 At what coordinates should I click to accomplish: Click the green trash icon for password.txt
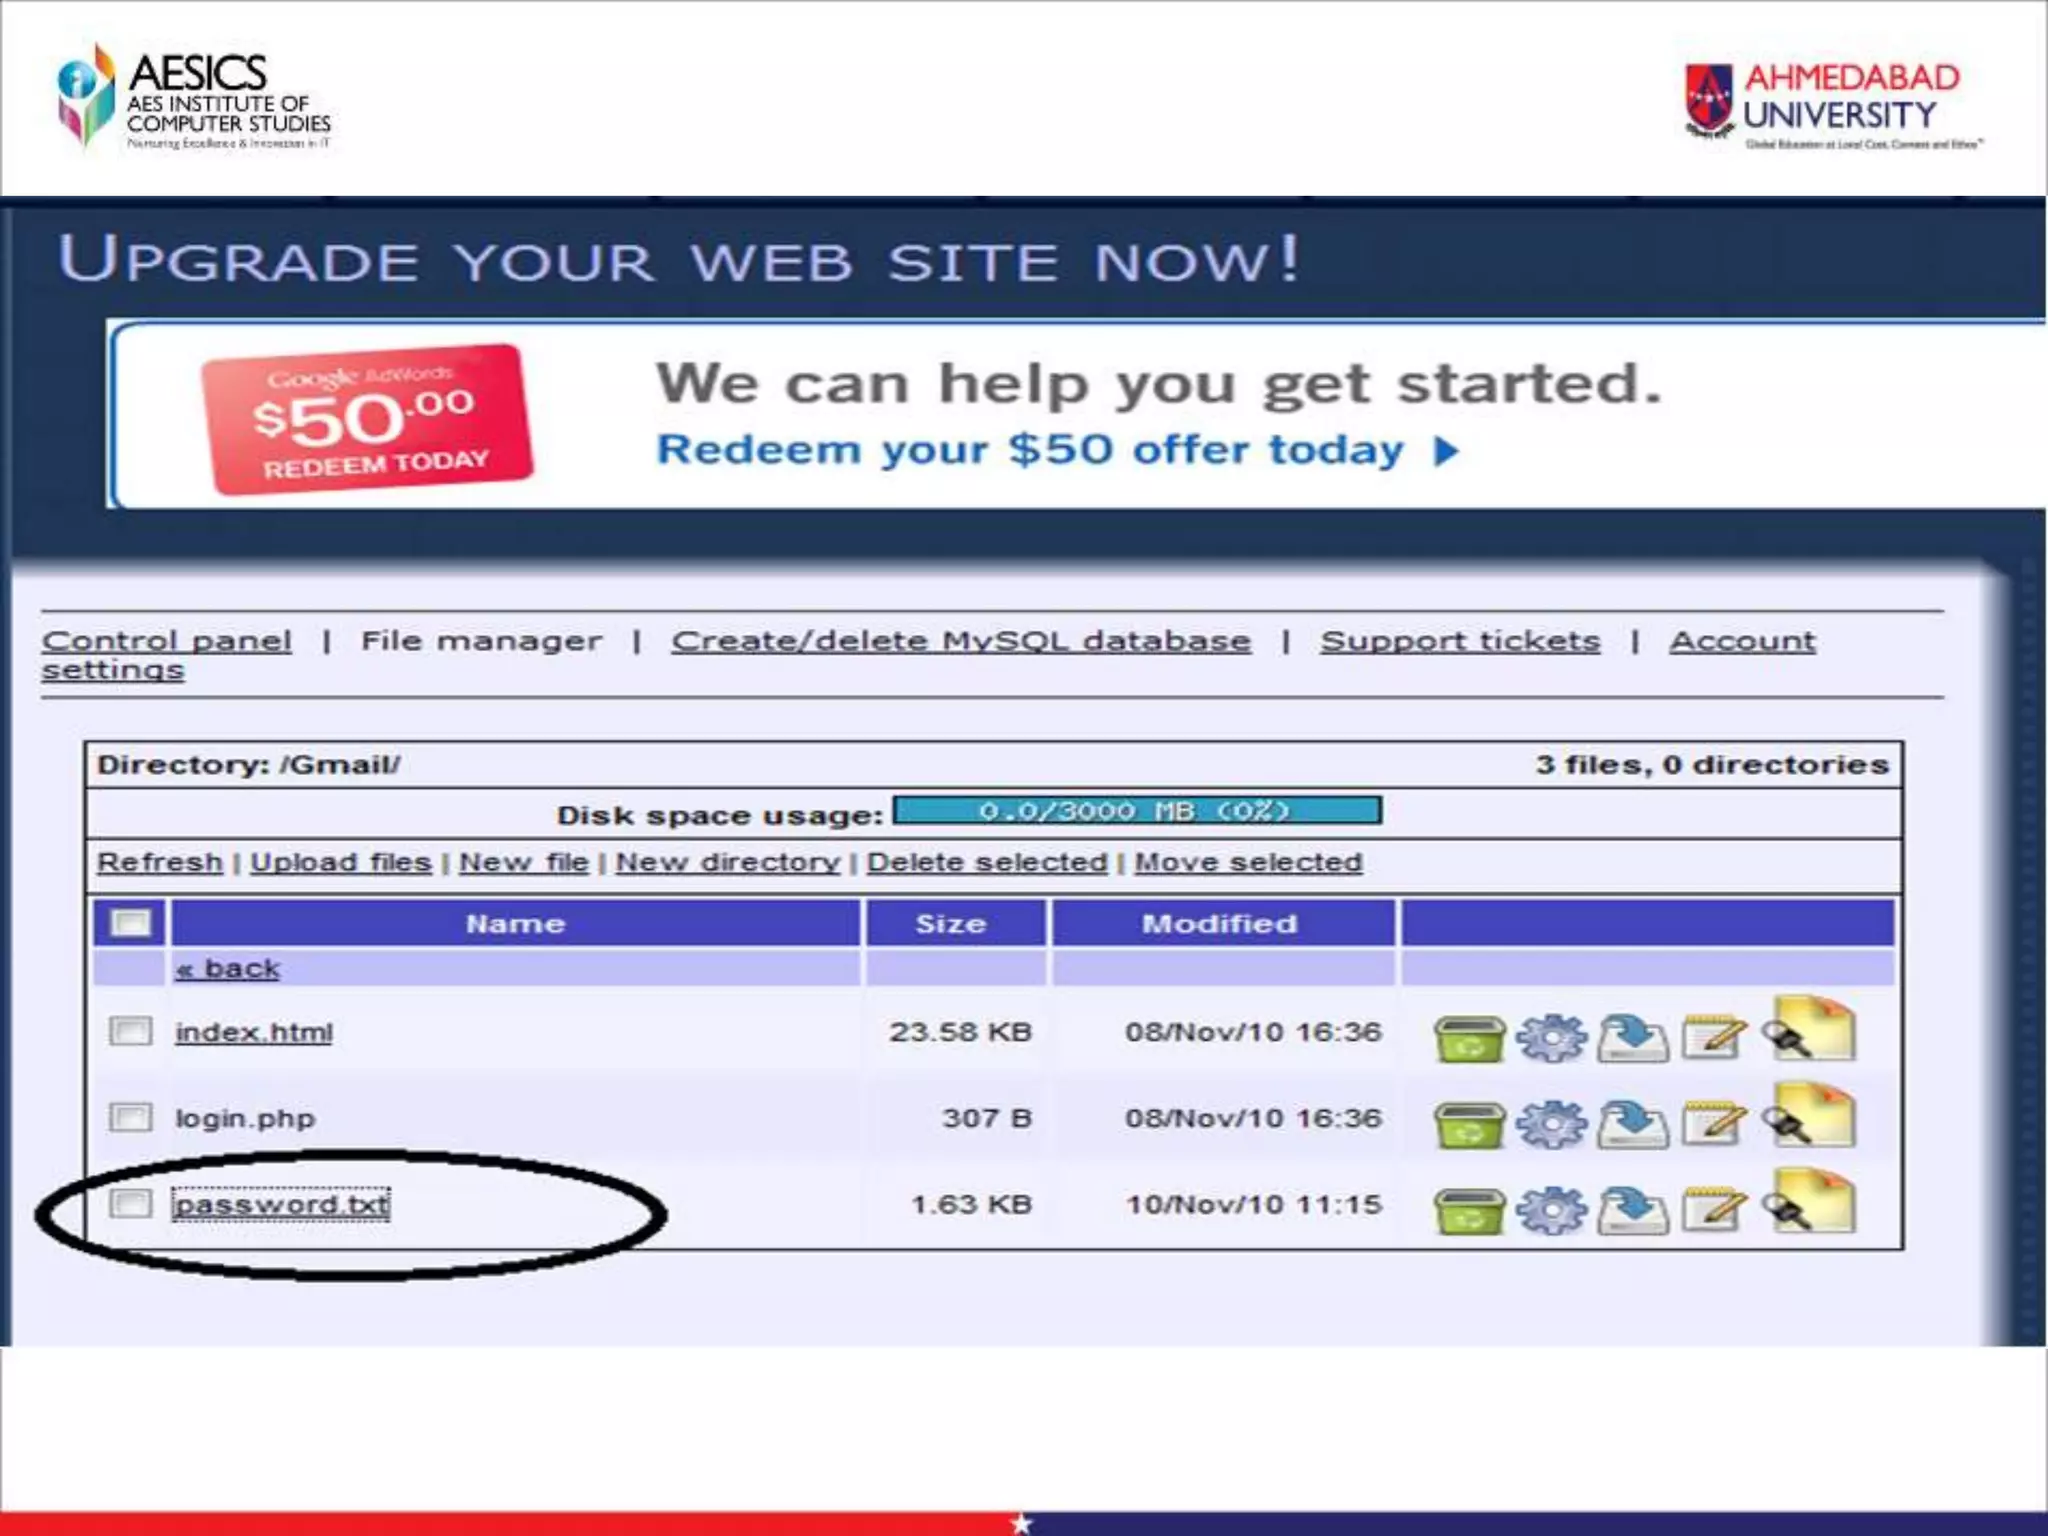pos(1468,1210)
